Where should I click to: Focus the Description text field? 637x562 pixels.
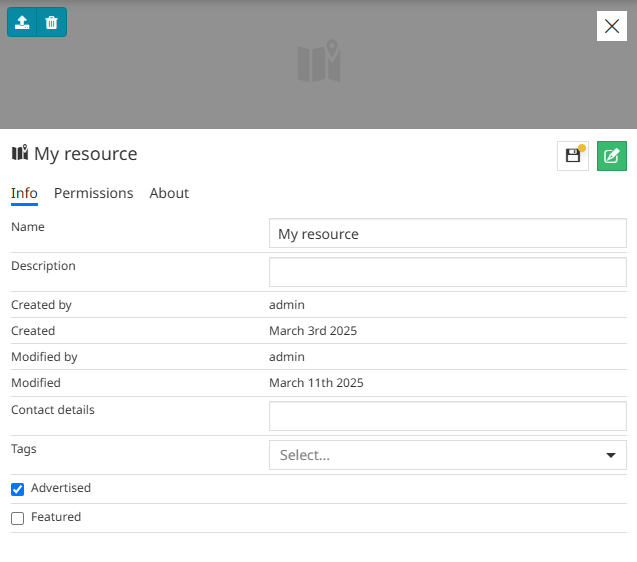[x=447, y=272]
